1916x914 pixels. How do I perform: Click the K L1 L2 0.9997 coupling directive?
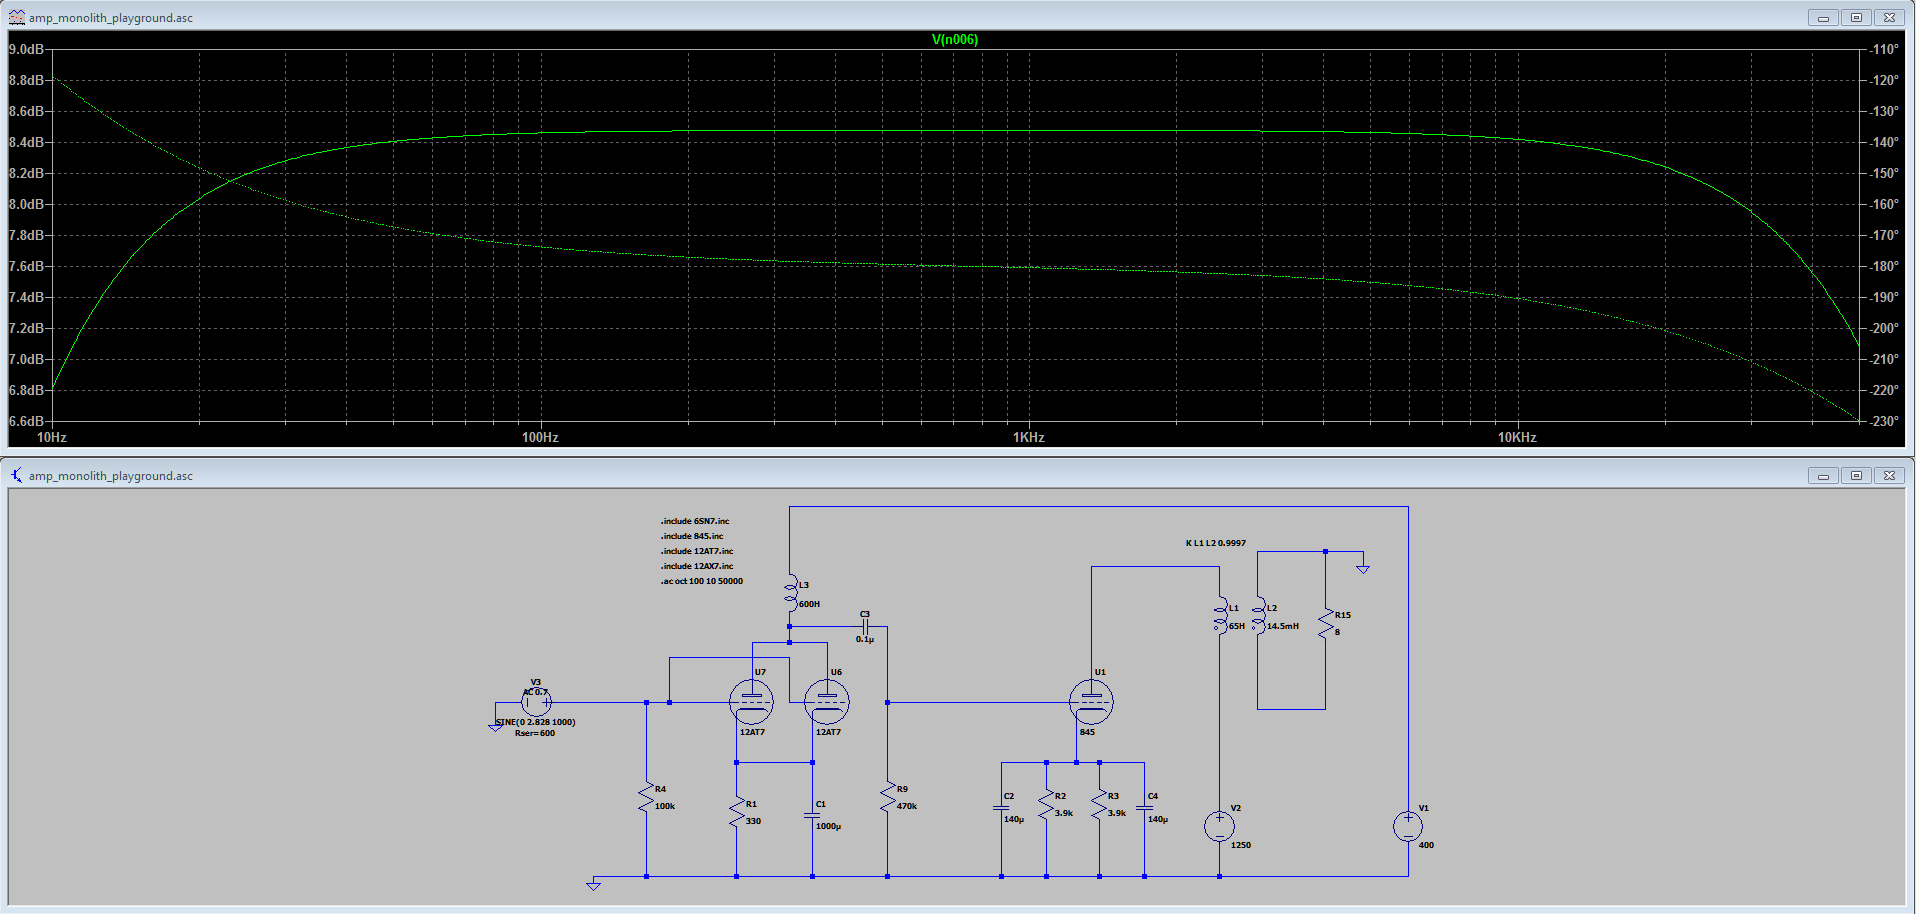(x=1215, y=543)
